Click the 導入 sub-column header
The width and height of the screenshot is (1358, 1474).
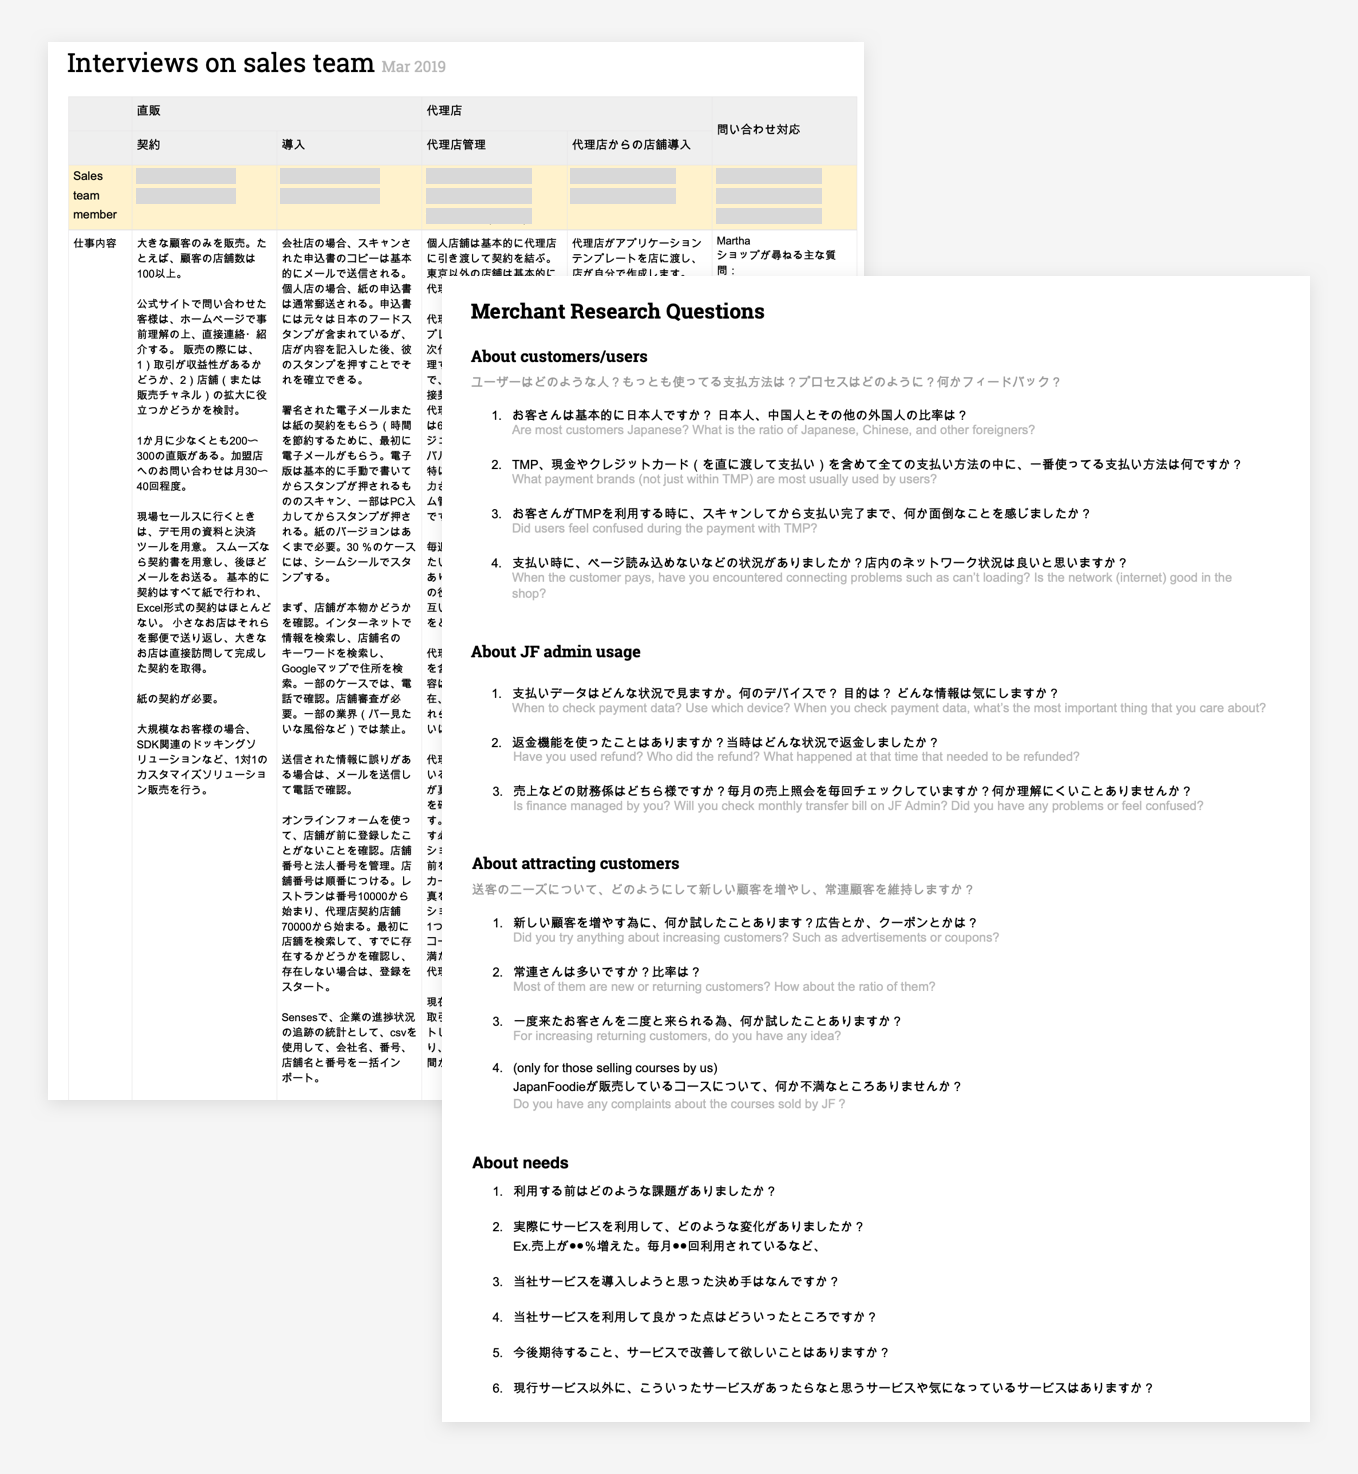tap(294, 142)
